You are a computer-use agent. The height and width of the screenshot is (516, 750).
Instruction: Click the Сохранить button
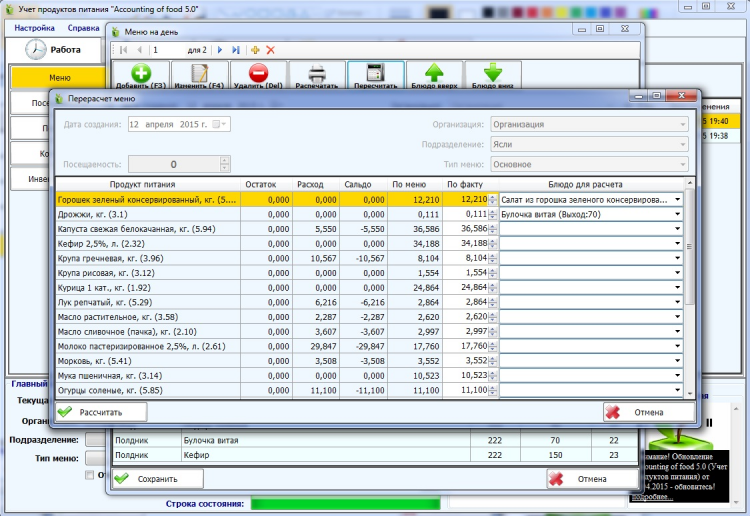point(160,479)
